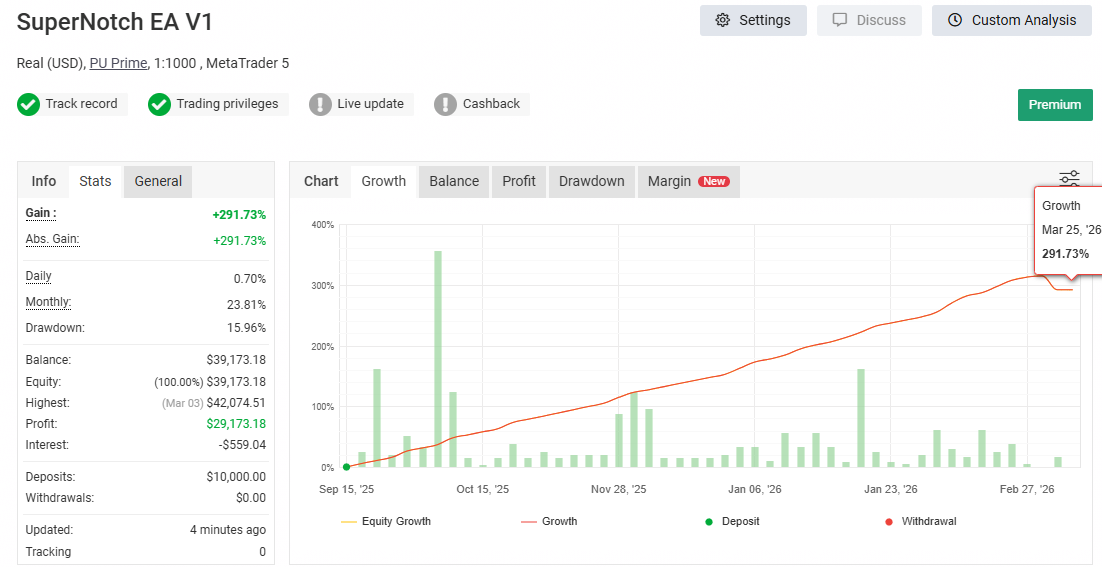
Task: Open the Drawdown chart tab
Action: [x=591, y=181]
